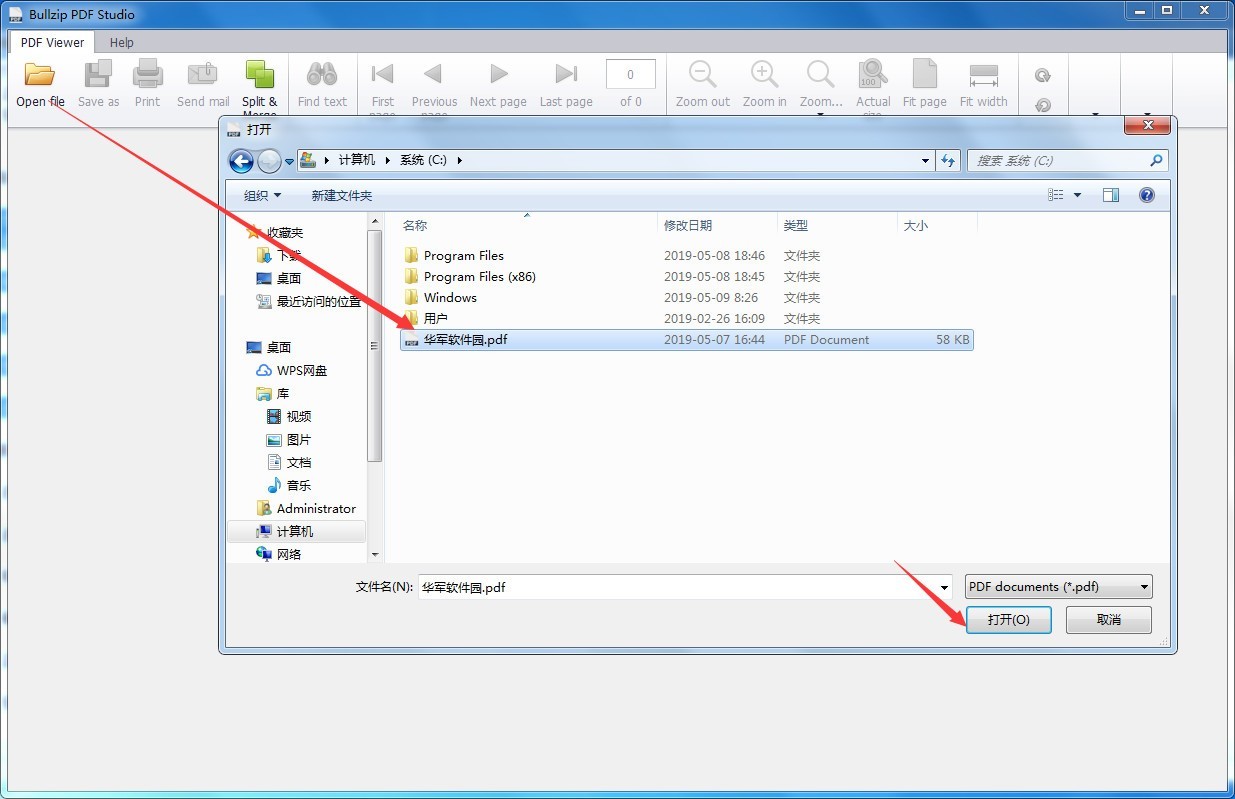Select the Windows folder

coord(686,298)
